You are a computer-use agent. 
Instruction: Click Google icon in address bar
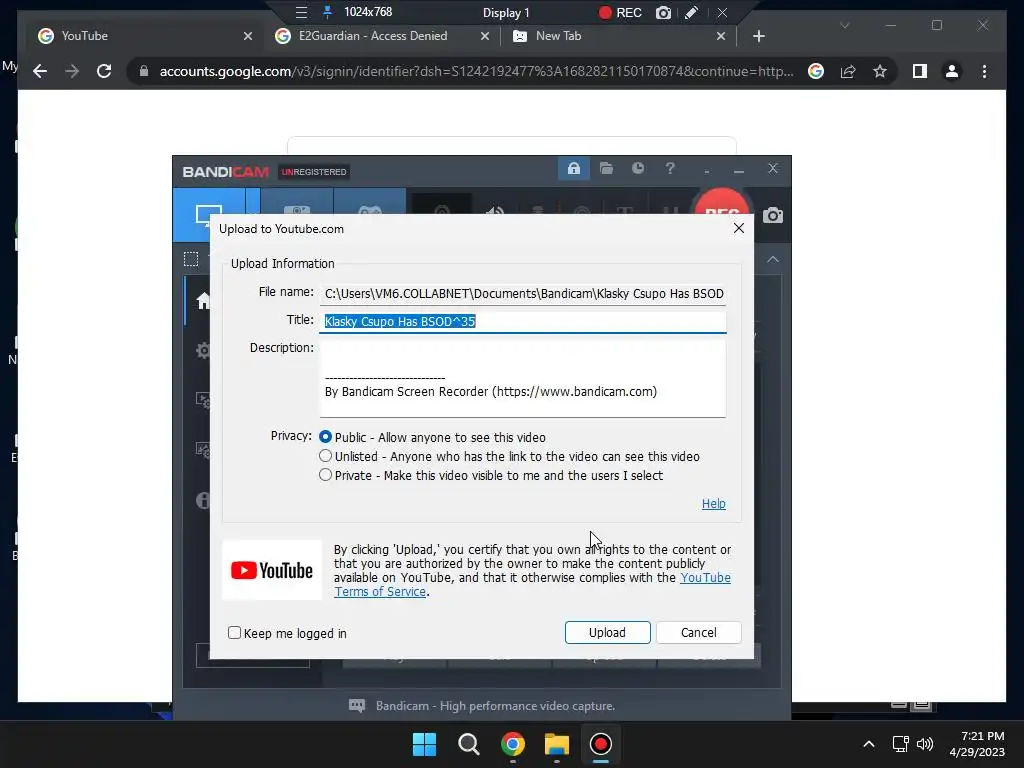tap(816, 71)
